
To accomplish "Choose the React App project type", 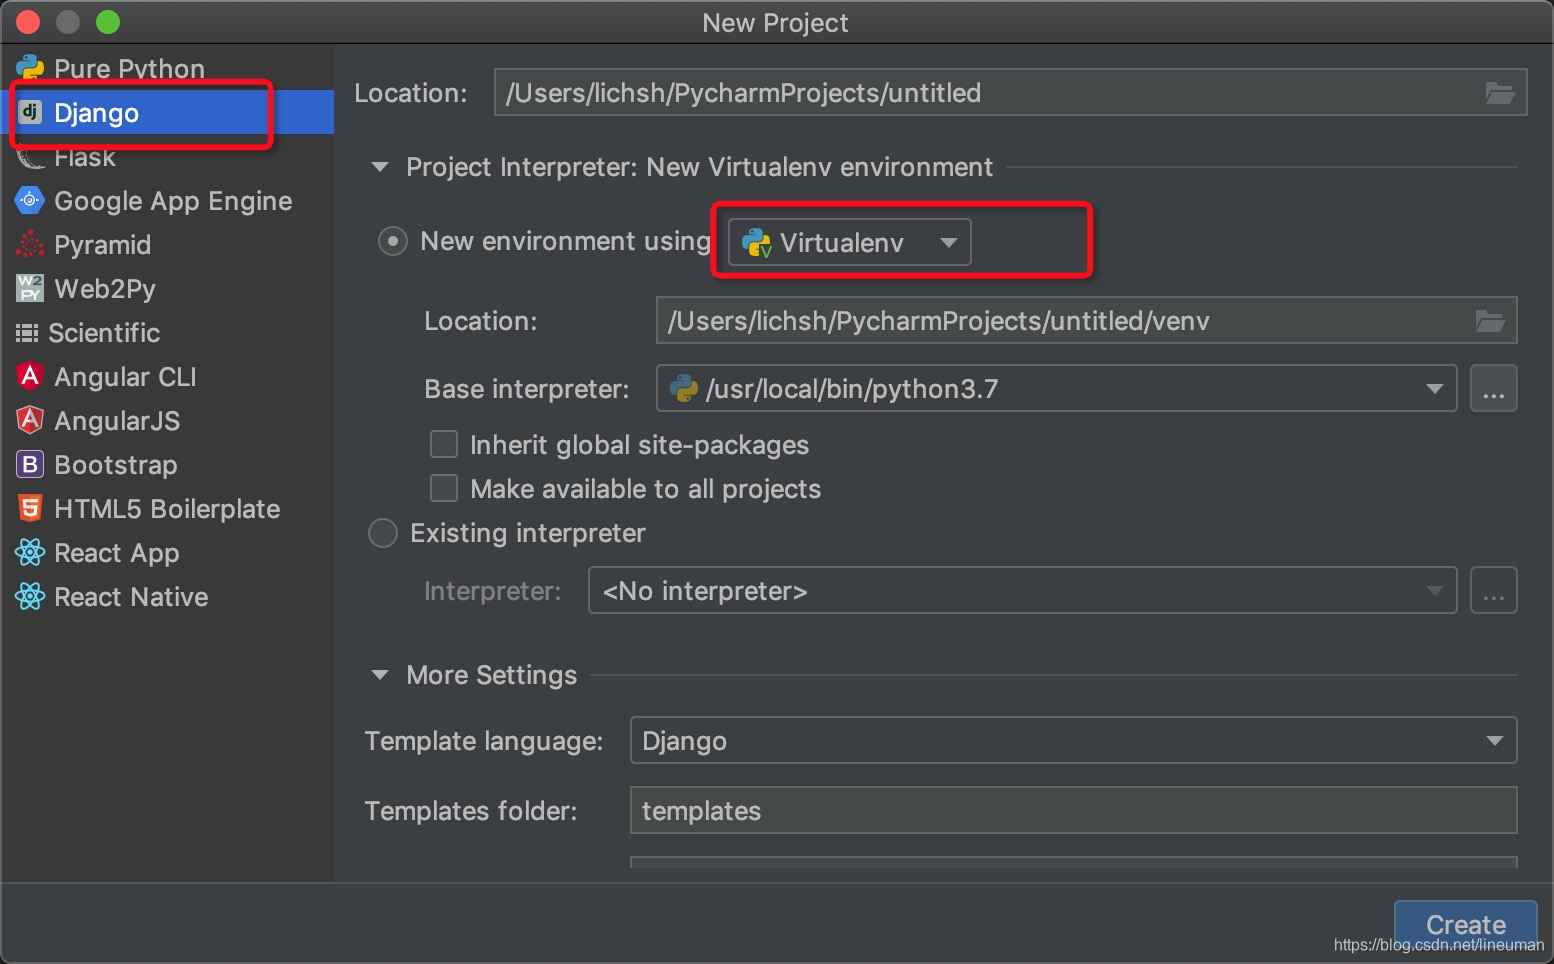I will point(167,553).
